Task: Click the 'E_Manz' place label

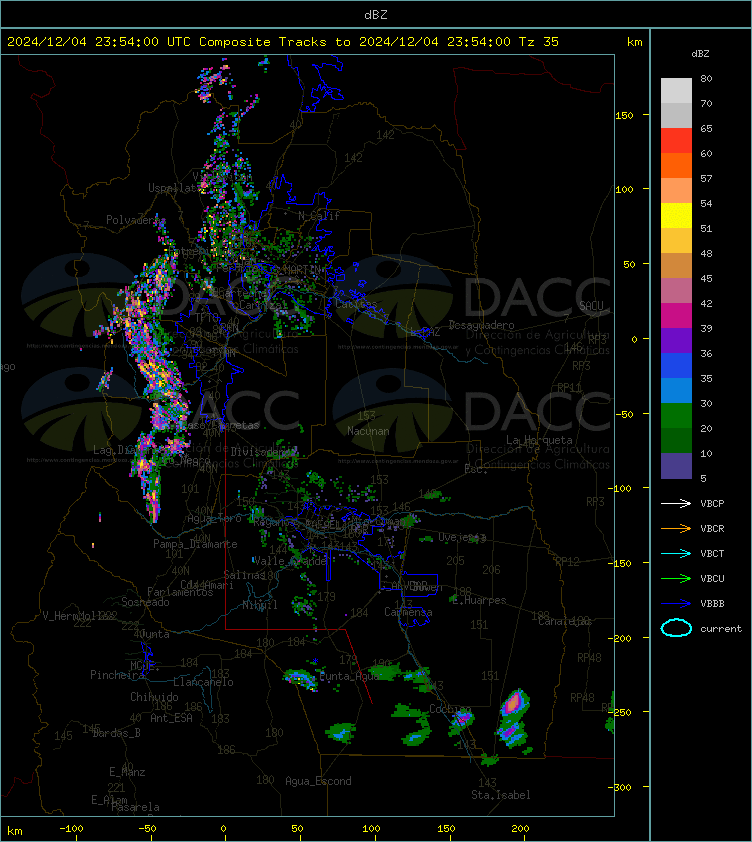Action: [x=127, y=772]
